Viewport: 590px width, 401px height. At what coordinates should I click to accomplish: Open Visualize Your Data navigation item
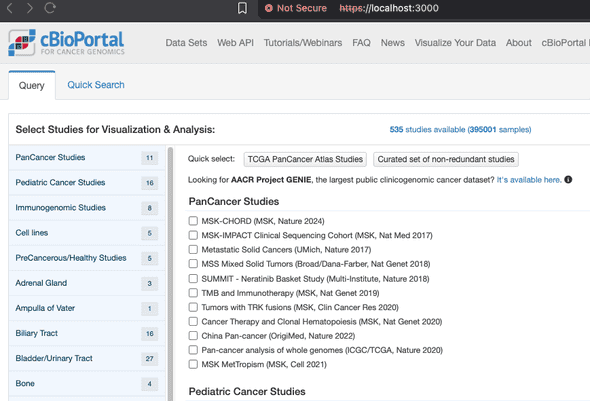click(x=455, y=43)
